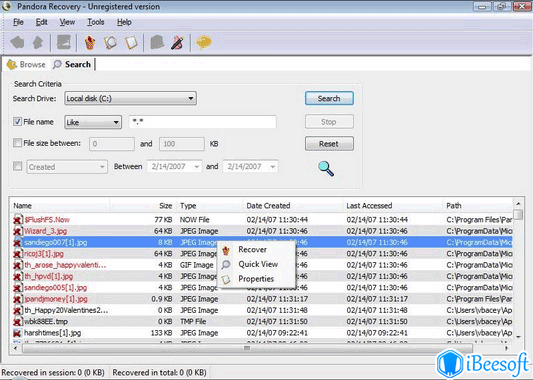Screen dimensions: 533x380
Task: Click the Stop button
Action: coord(329,122)
